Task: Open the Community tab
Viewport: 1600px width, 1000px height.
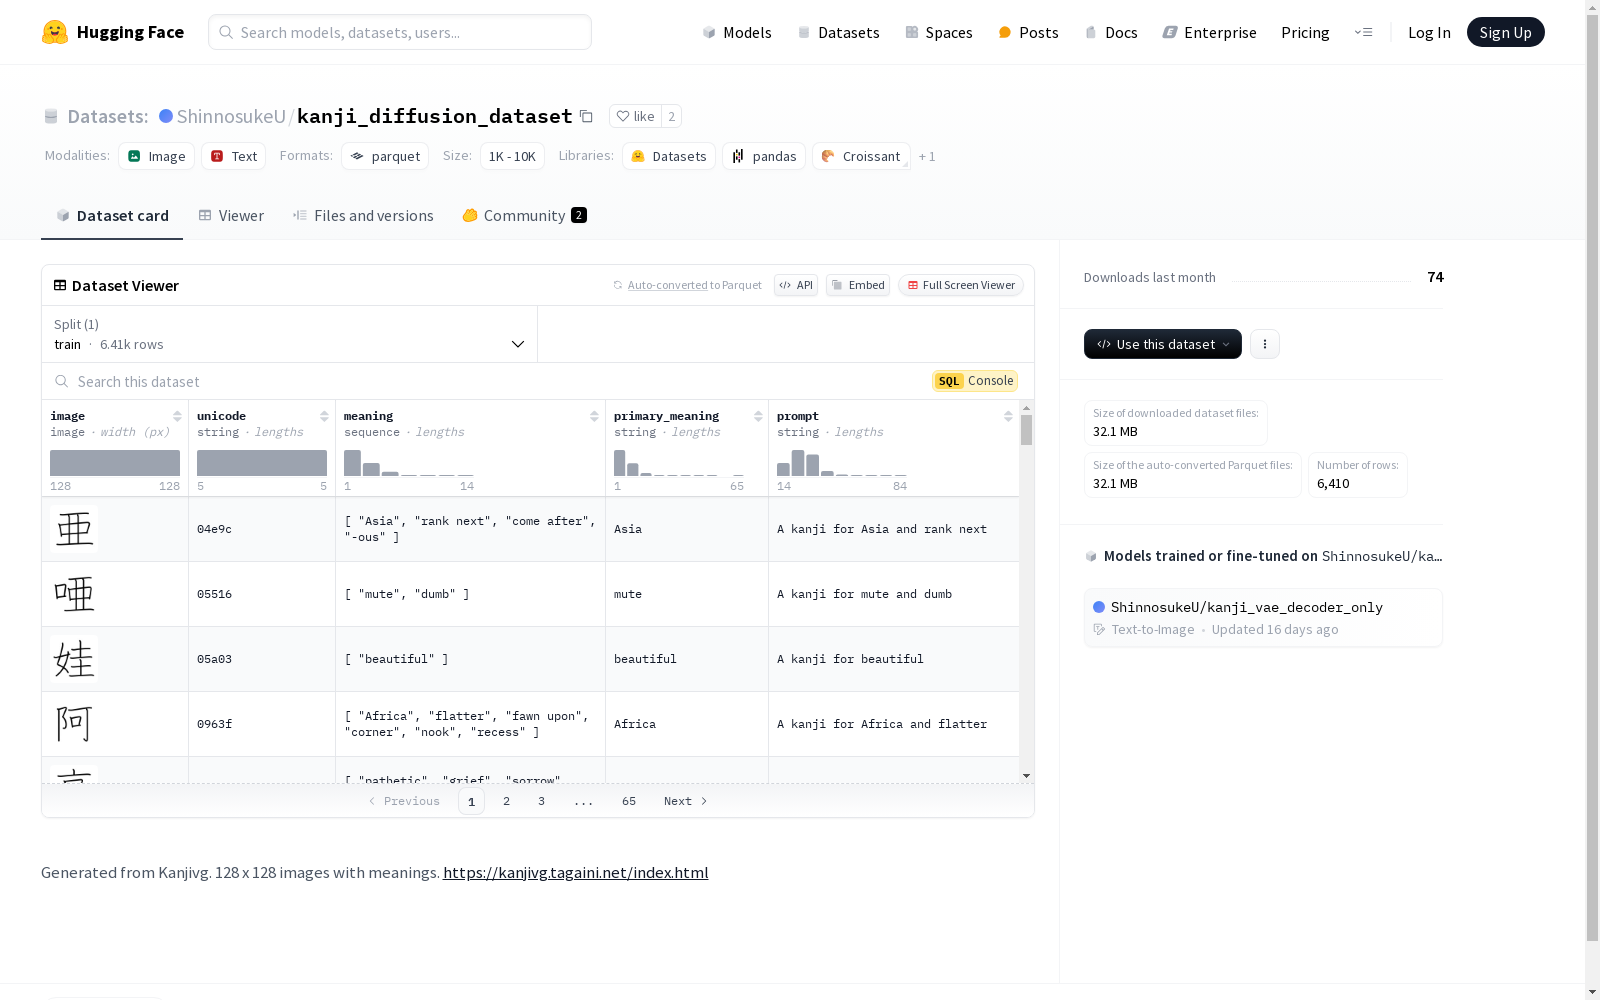Action: 524,215
